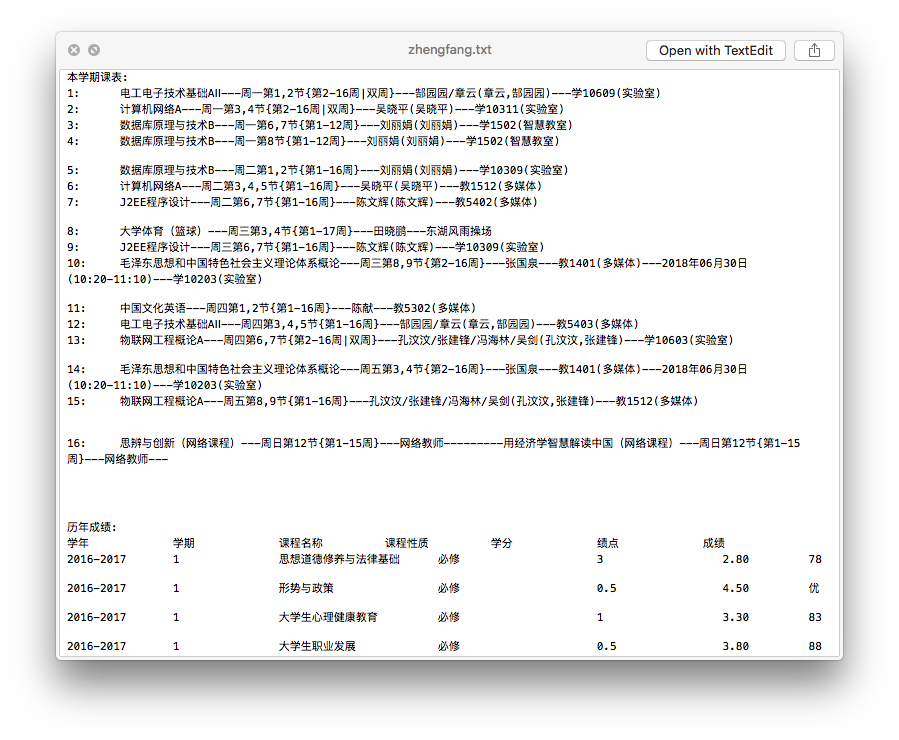899x740 pixels.
Task: Click the 大学生心理健康教育 course row
Action: click(328, 617)
